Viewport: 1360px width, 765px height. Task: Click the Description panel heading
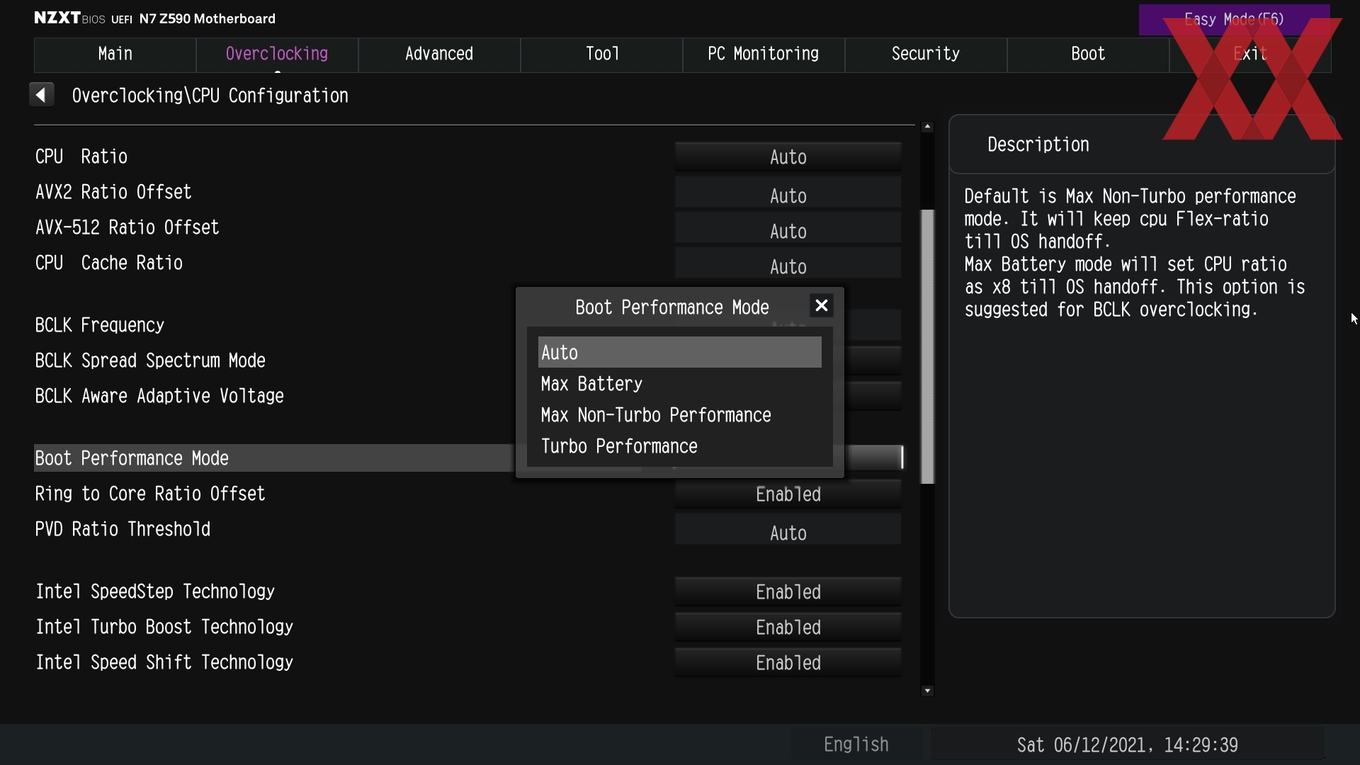click(1038, 144)
